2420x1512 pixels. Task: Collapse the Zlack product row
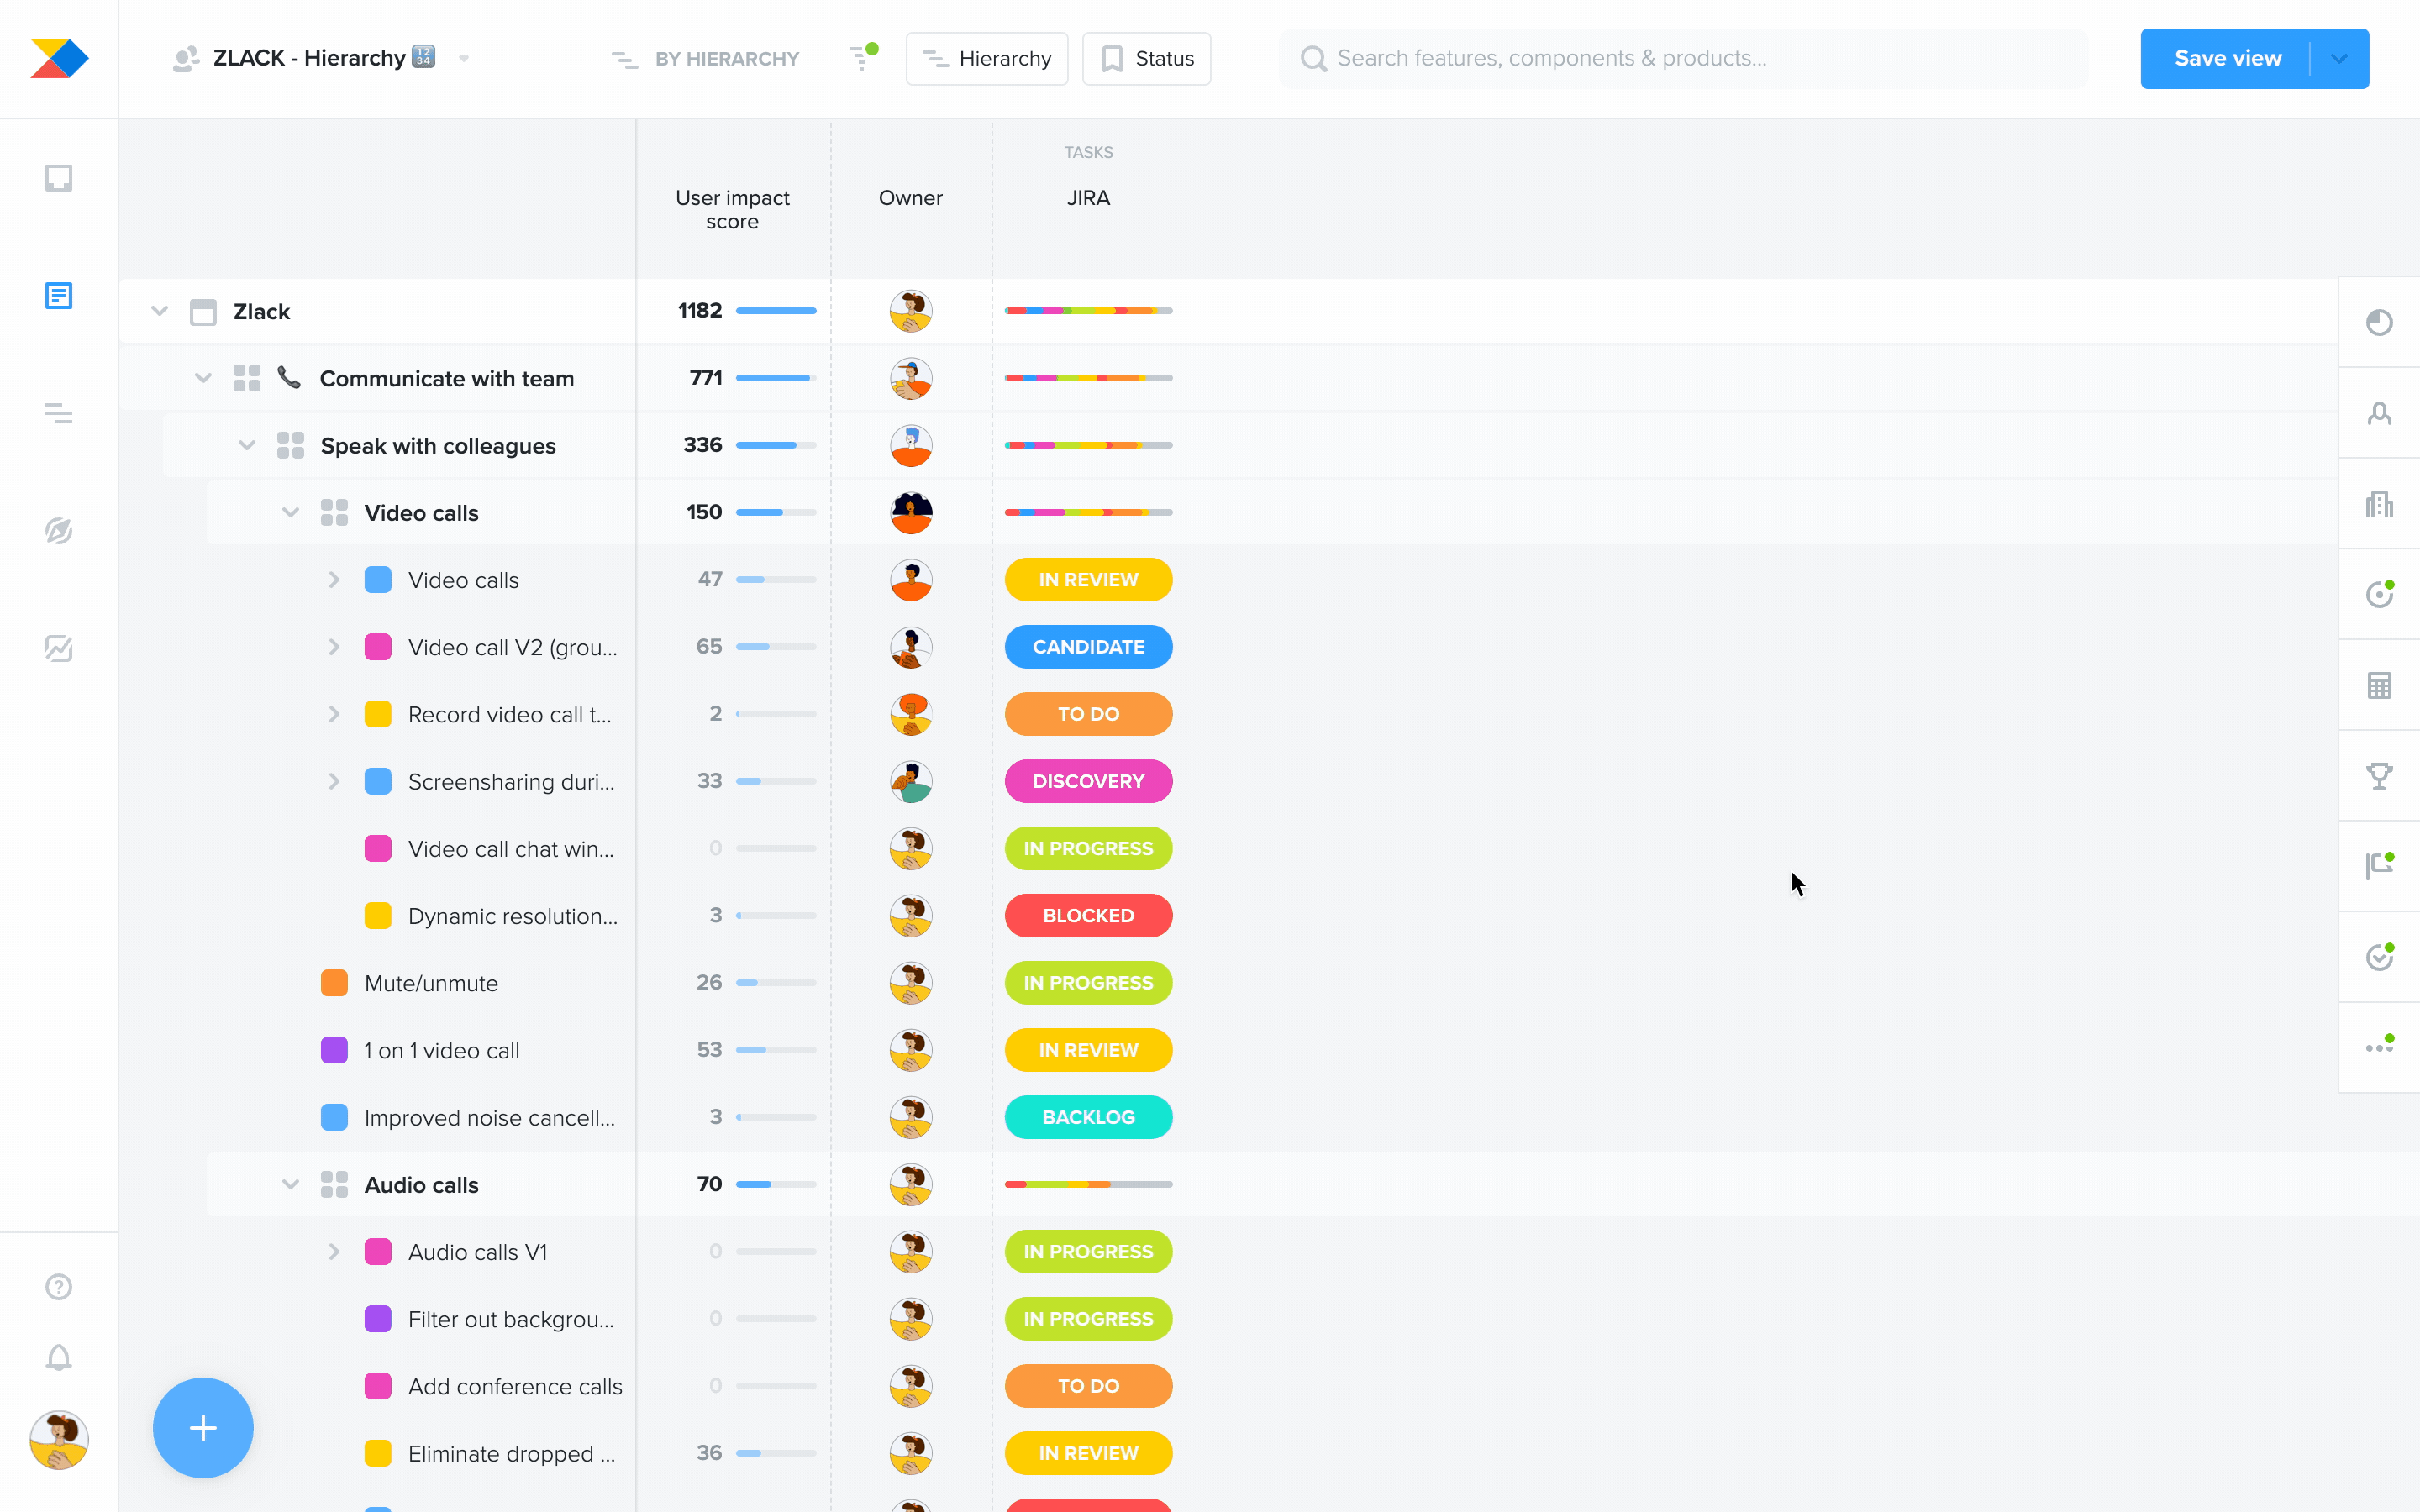click(x=159, y=311)
